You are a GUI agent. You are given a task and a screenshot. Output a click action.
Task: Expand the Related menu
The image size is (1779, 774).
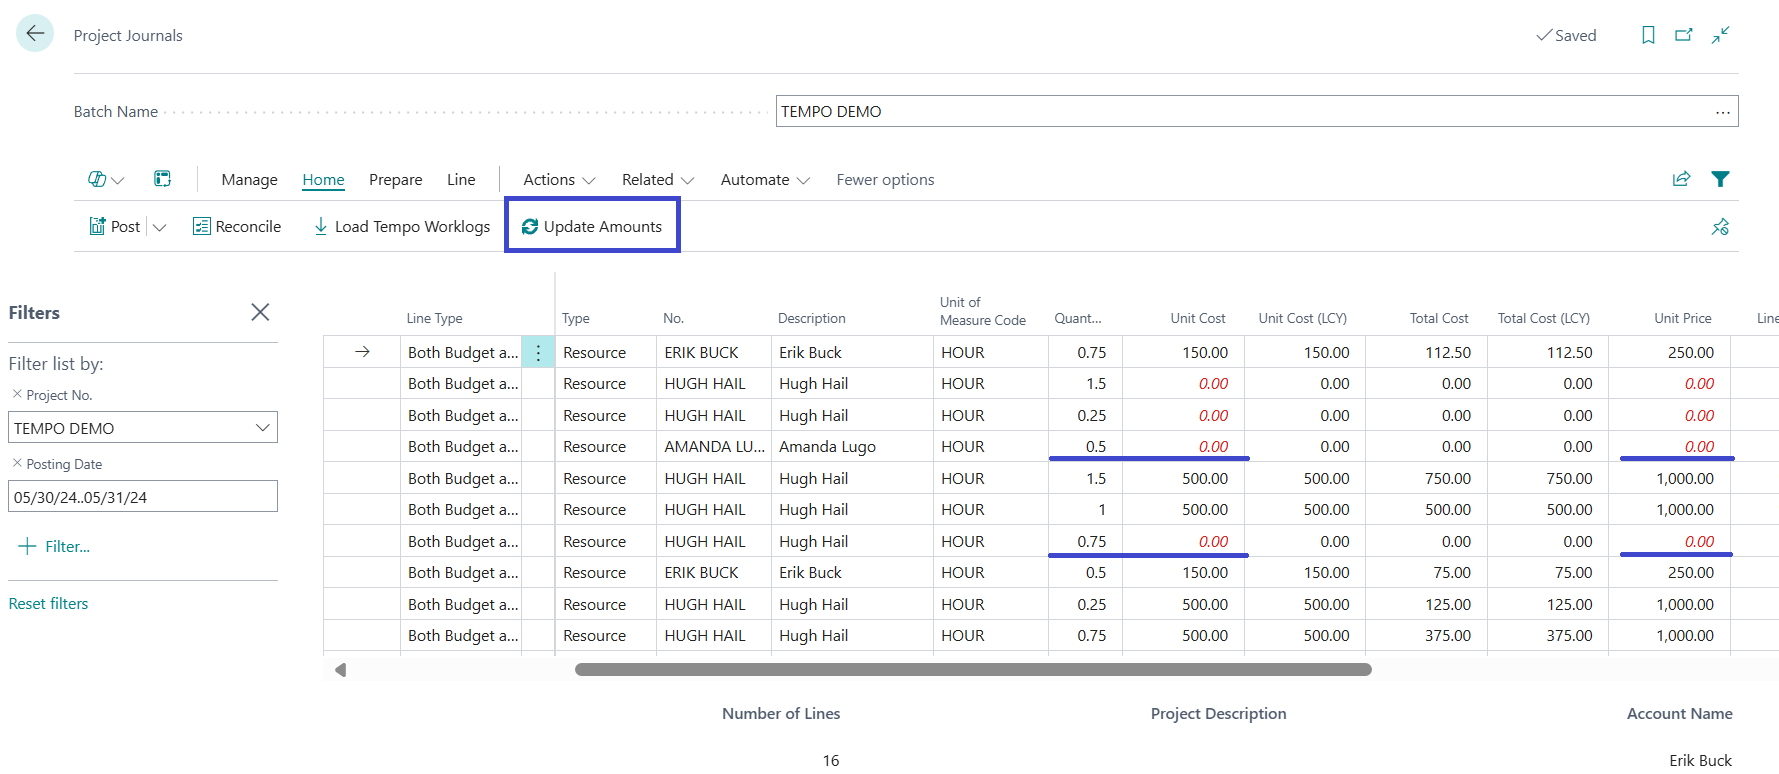click(657, 180)
